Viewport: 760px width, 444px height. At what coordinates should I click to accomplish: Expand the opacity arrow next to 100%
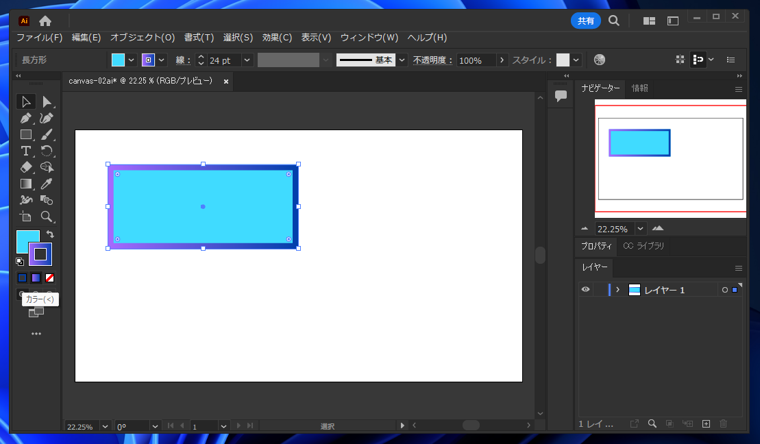pyautogui.click(x=502, y=60)
